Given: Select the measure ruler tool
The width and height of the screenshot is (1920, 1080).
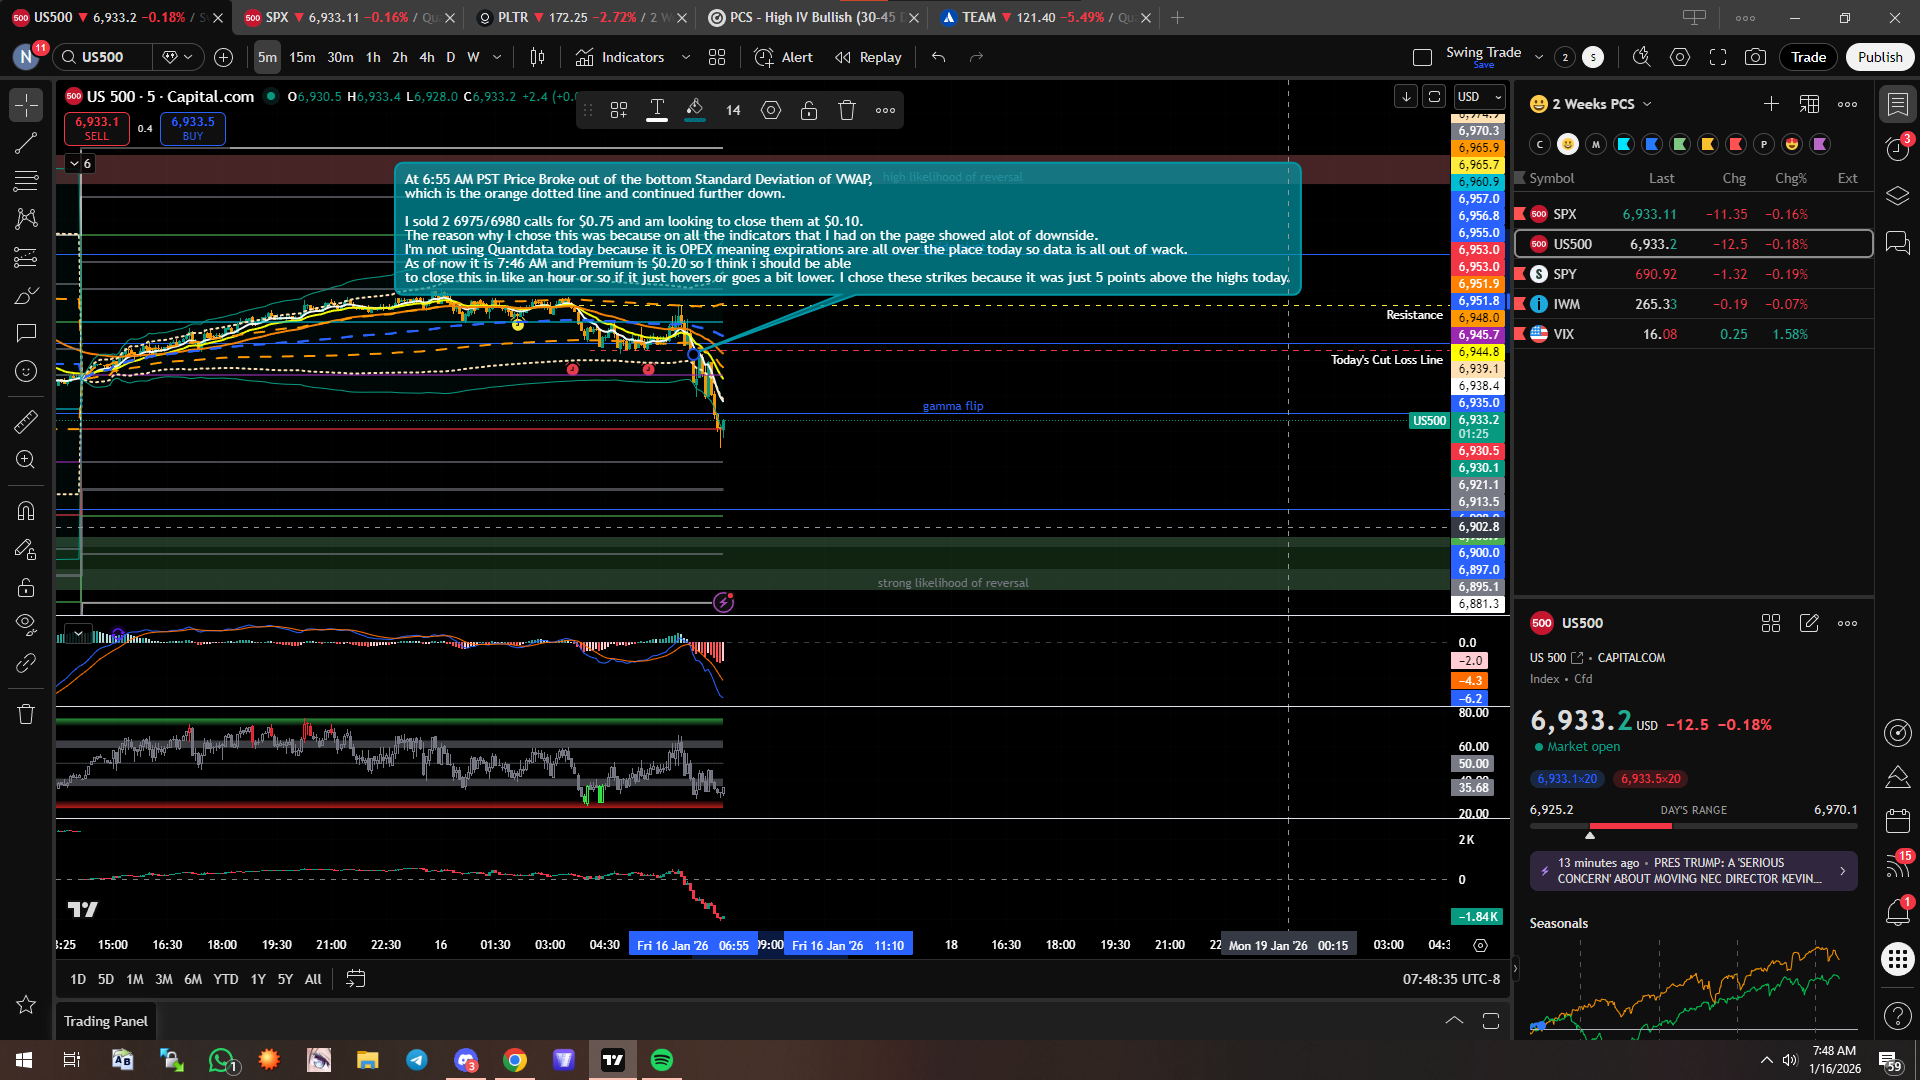Looking at the screenshot, I should point(26,422).
